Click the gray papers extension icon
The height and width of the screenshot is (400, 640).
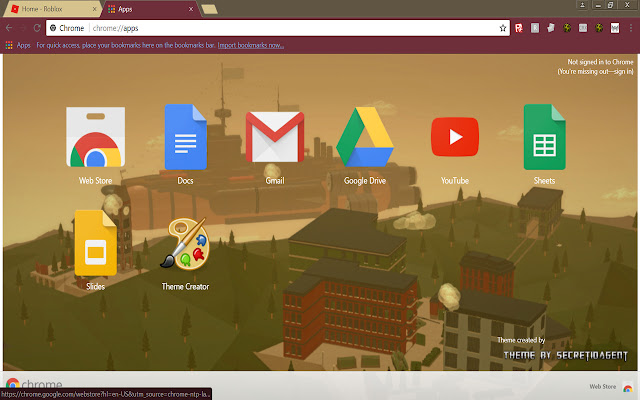click(x=551, y=28)
